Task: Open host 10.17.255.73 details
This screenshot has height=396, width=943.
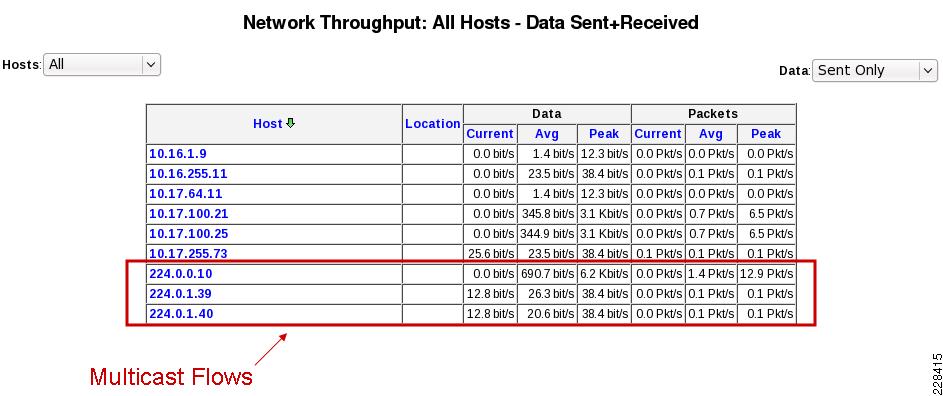Action: [188, 253]
